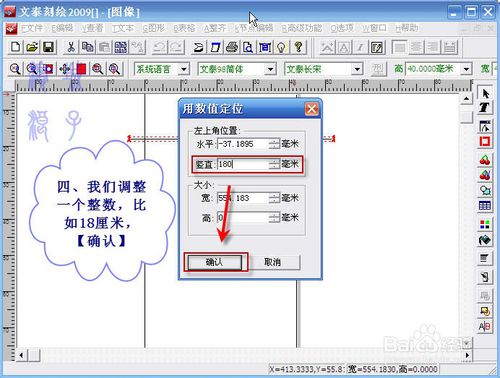The height and width of the screenshot is (378, 500).
Task: Select the red rectangle shape tool
Action: pos(485,141)
